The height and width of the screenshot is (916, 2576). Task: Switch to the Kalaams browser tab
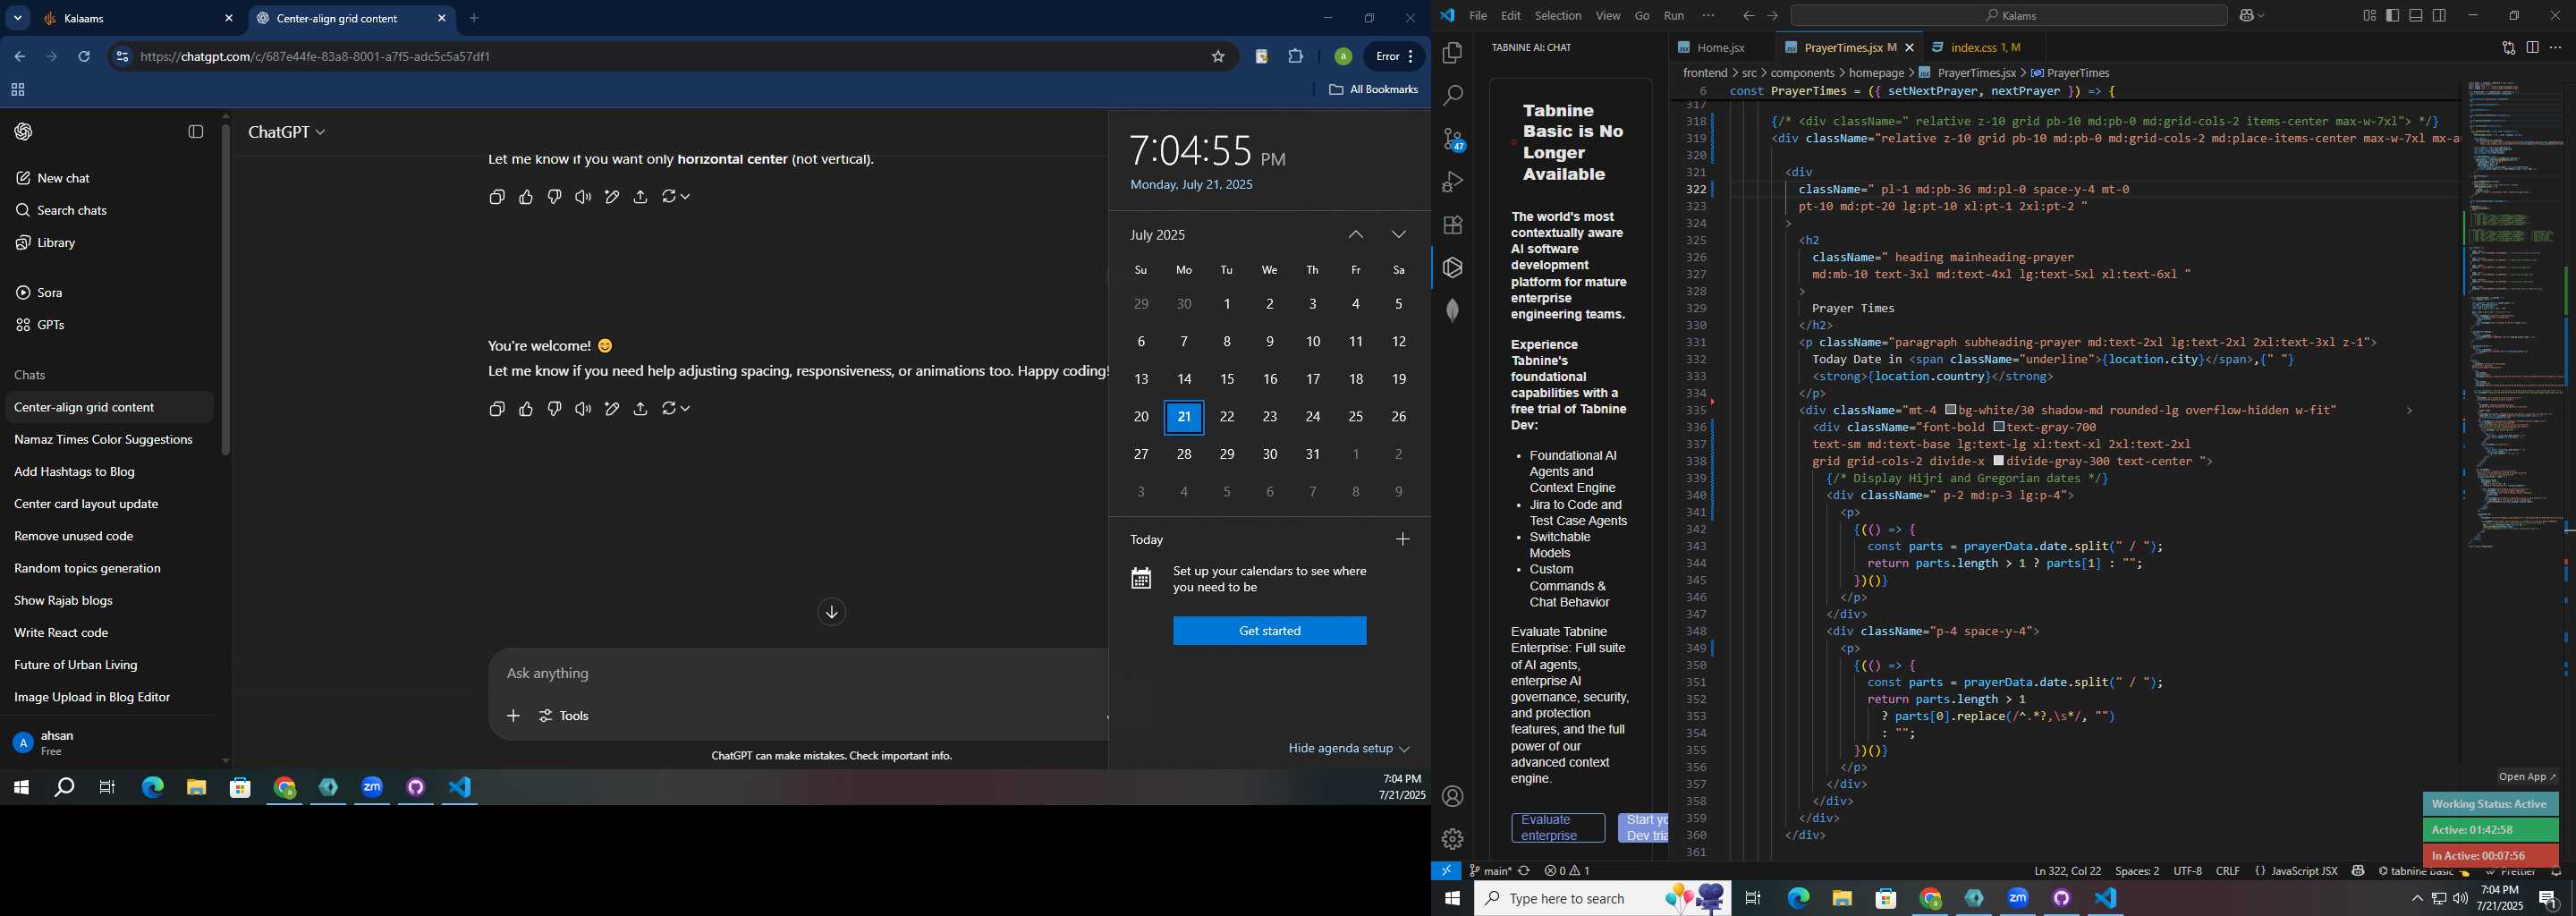[x=137, y=18]
